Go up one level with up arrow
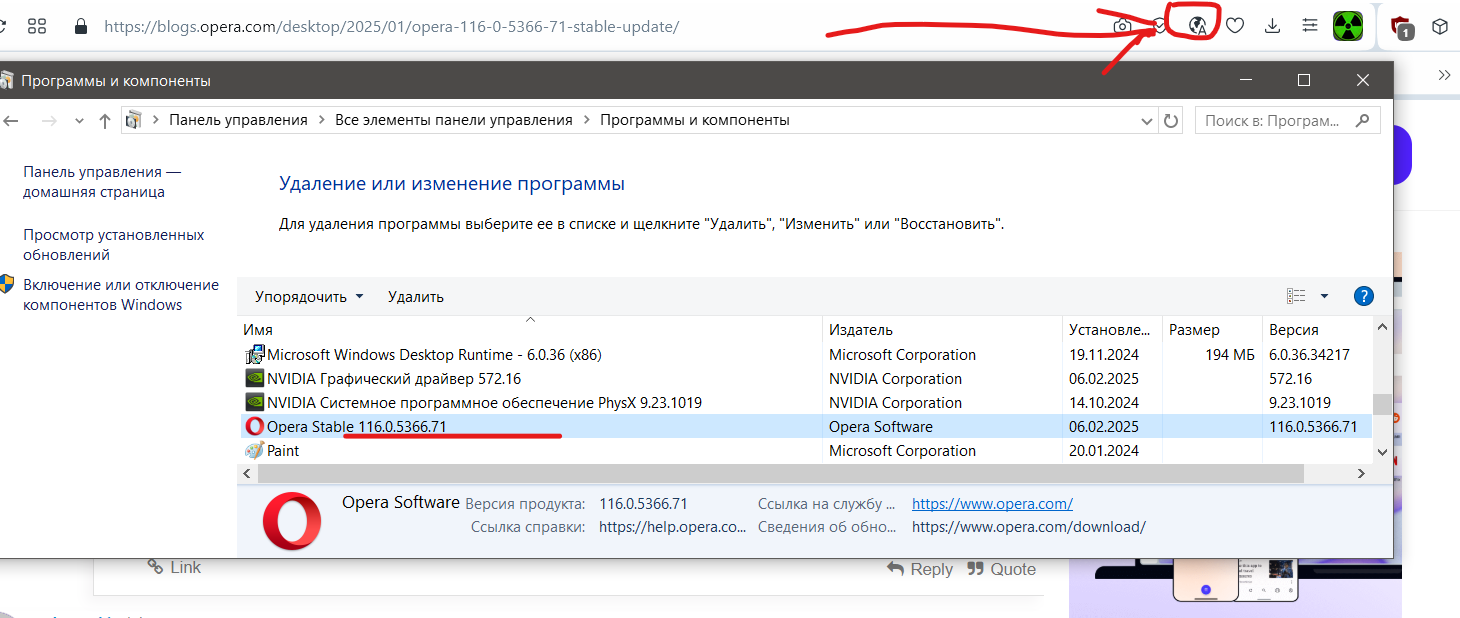Screen dimensions: 1460x618 point(105,121)
